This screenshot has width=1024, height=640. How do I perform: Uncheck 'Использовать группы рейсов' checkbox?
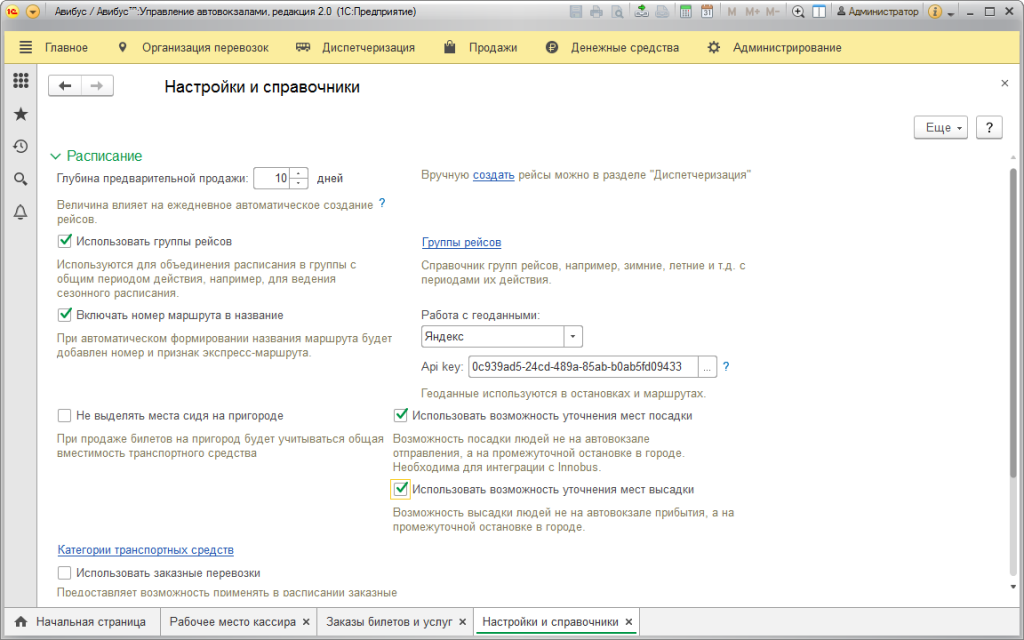(x=65, y=241)
